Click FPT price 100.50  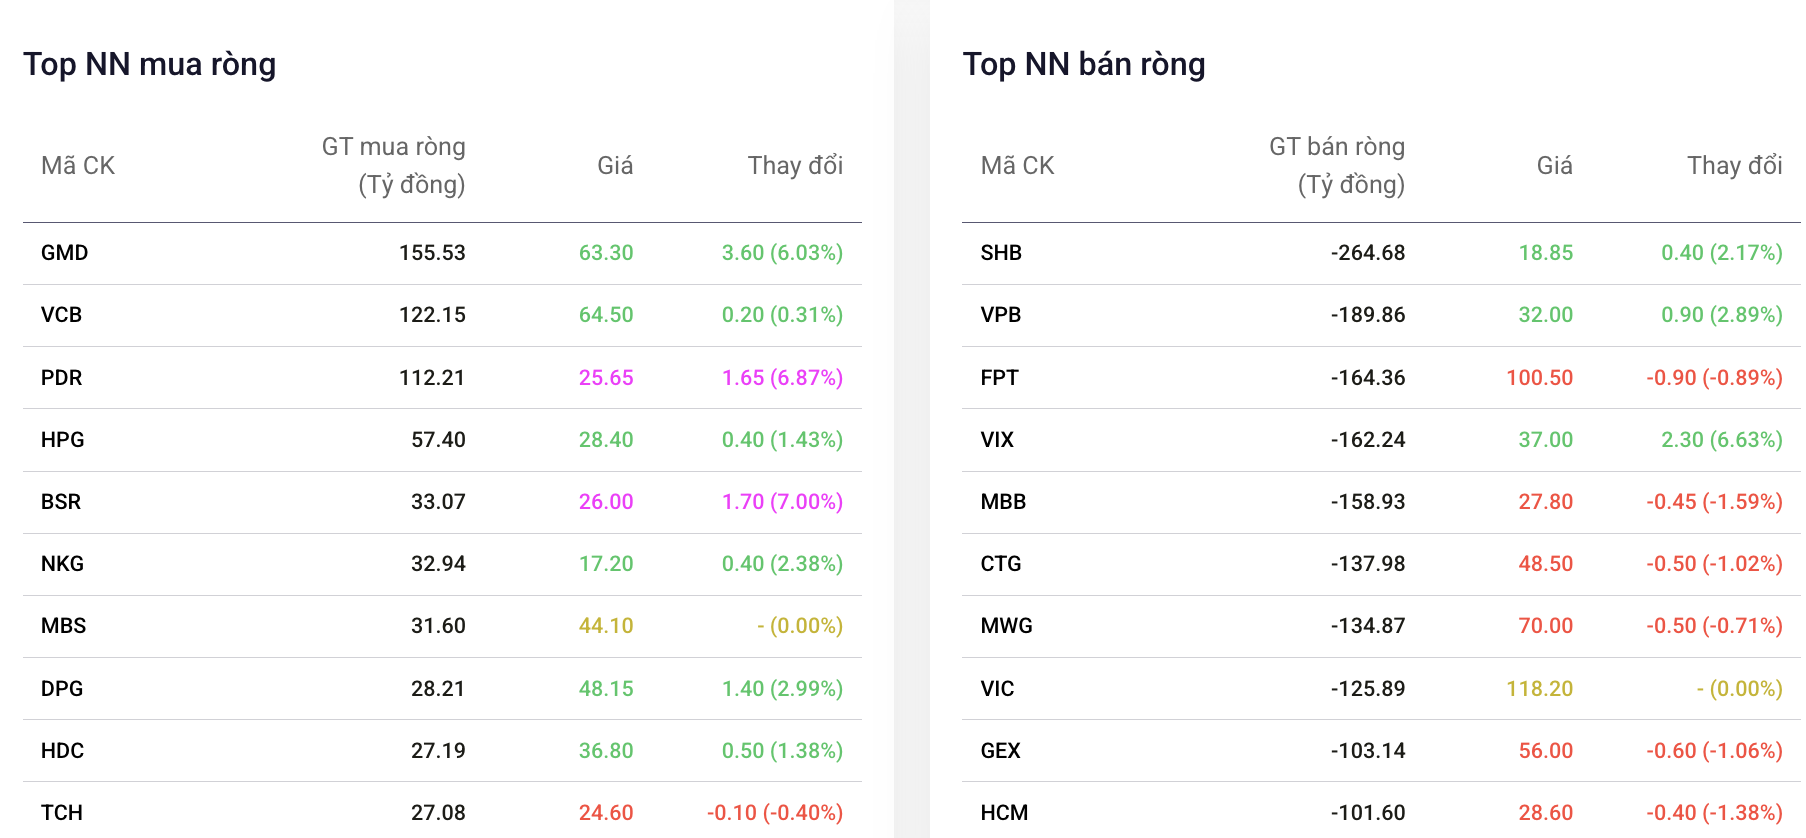[x=1540, y=378]
